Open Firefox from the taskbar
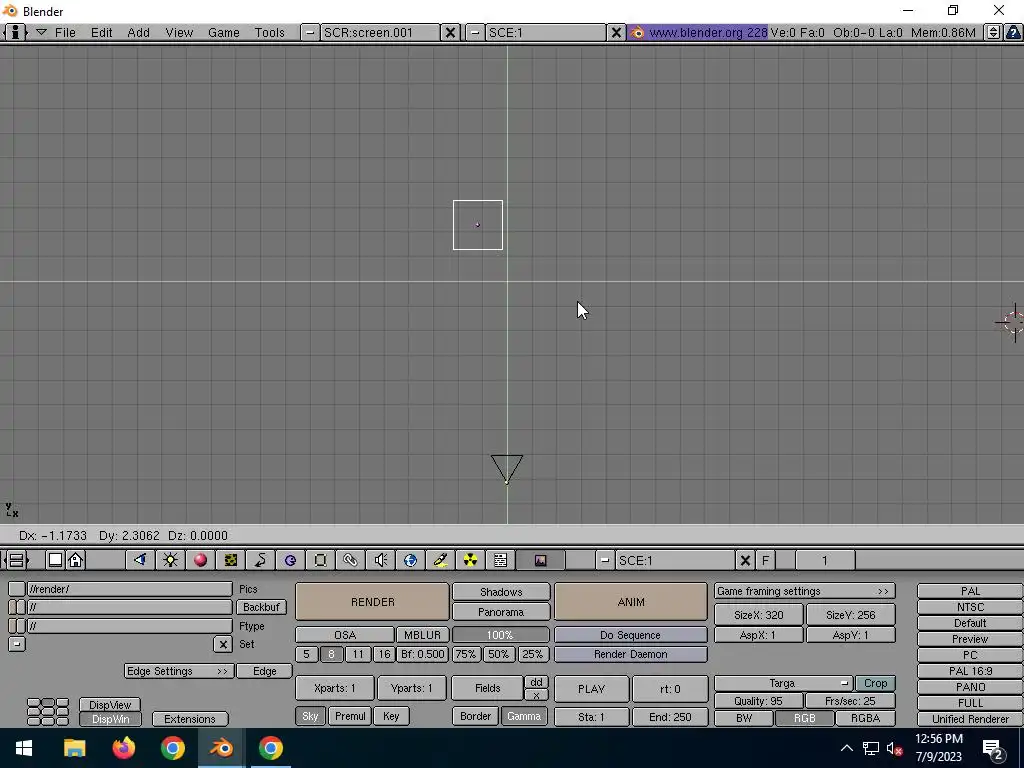 [123, 748]
